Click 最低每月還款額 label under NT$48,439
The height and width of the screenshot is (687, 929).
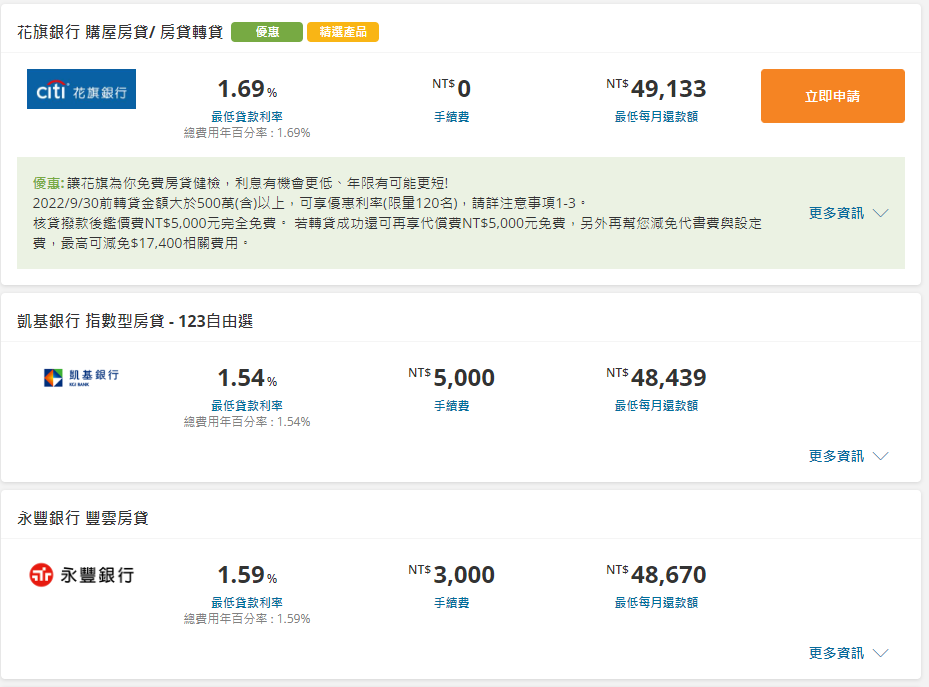pos(656,406)
